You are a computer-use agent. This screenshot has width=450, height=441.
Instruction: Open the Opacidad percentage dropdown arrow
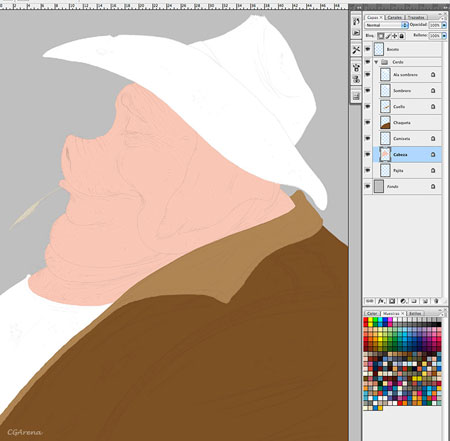(444, 25)
